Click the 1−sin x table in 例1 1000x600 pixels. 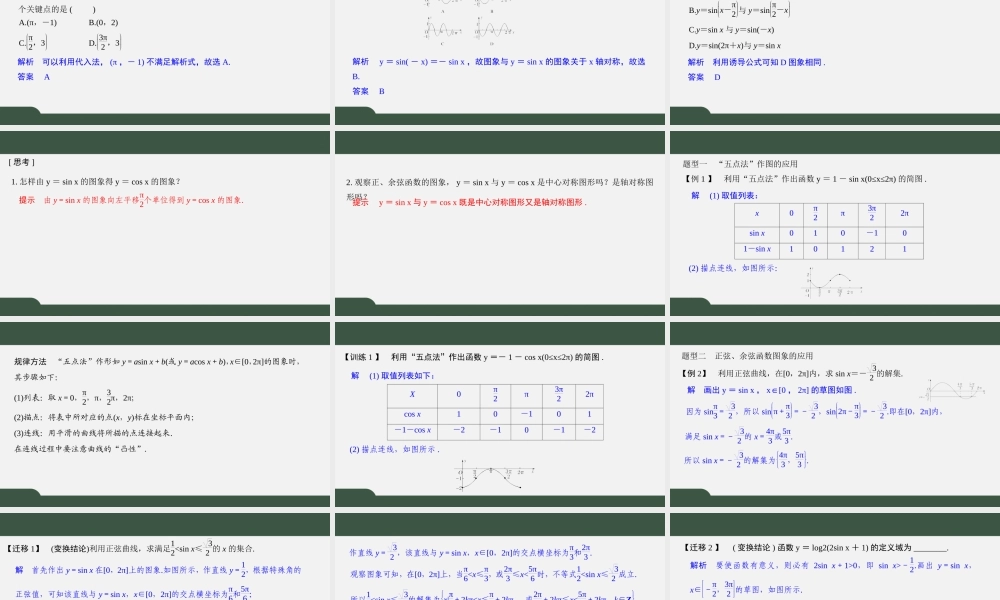(x=828, y=231)
